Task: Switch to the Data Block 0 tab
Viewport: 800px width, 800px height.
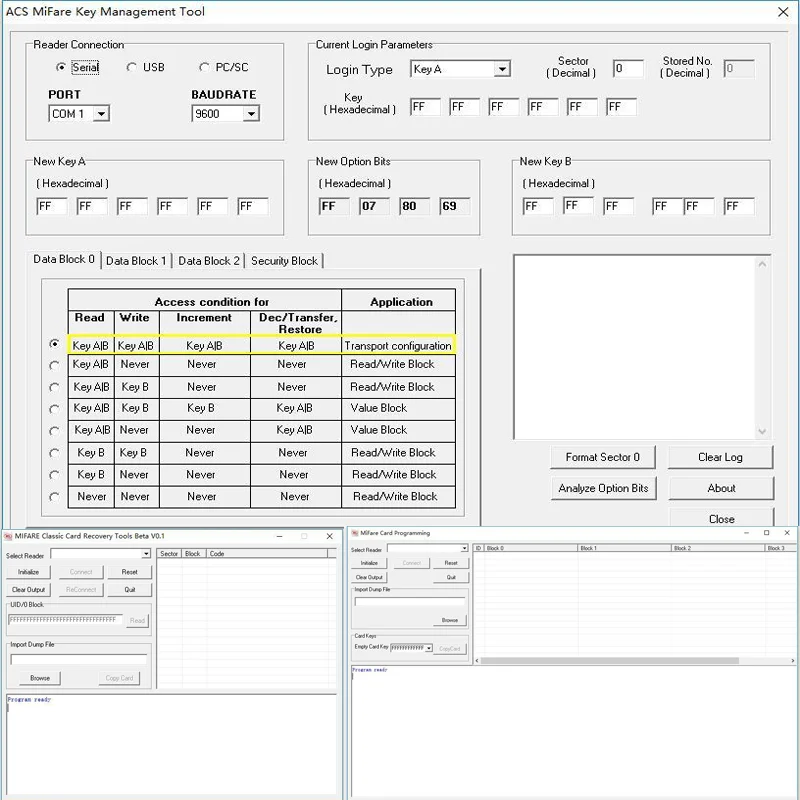Action: pyautogui.click(x=64, y=260)
